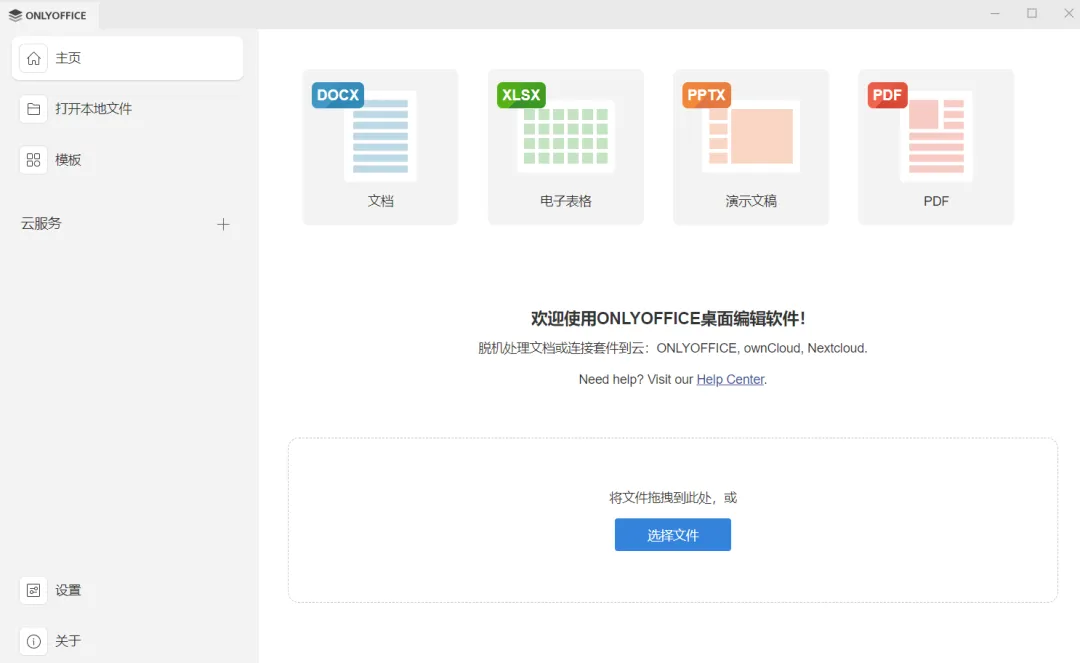Click the folder icon for 打开本地文件
Screen dimensions: 1080x663
tap(33, 109)
